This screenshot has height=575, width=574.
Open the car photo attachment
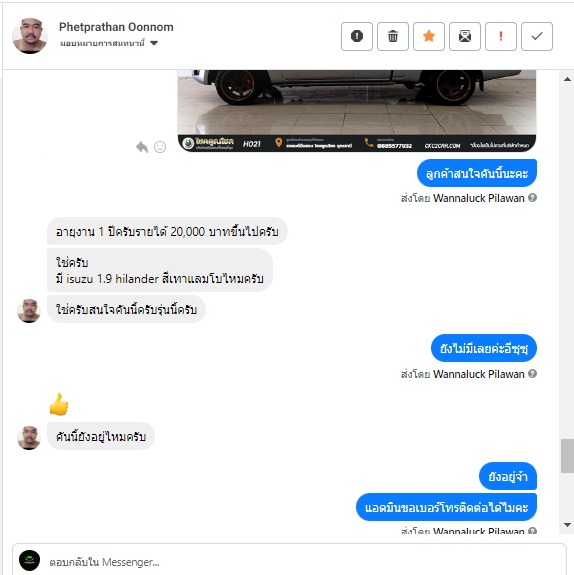coord(357,110)
